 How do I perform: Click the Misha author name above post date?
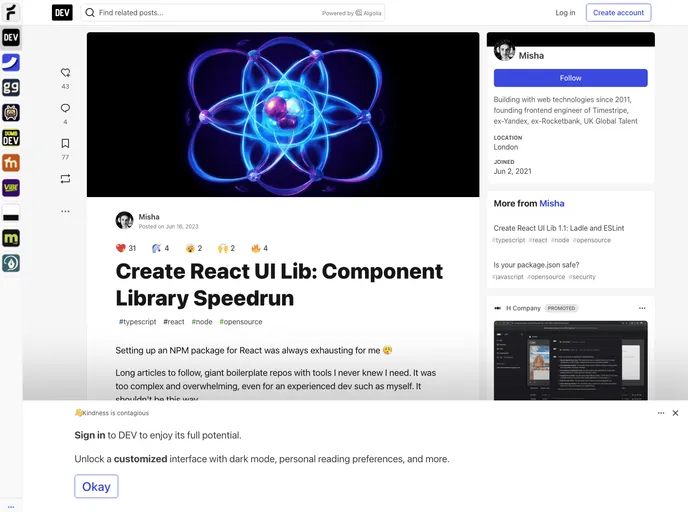pyautogui.click(x=149, y=217)
